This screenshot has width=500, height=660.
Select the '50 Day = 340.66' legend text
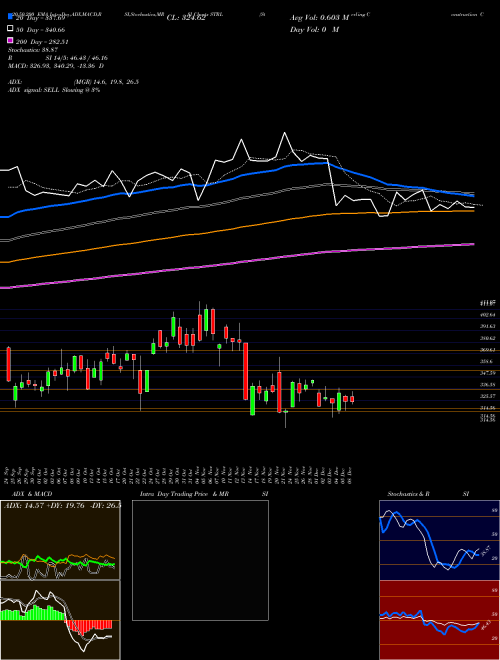pos(41,30)
